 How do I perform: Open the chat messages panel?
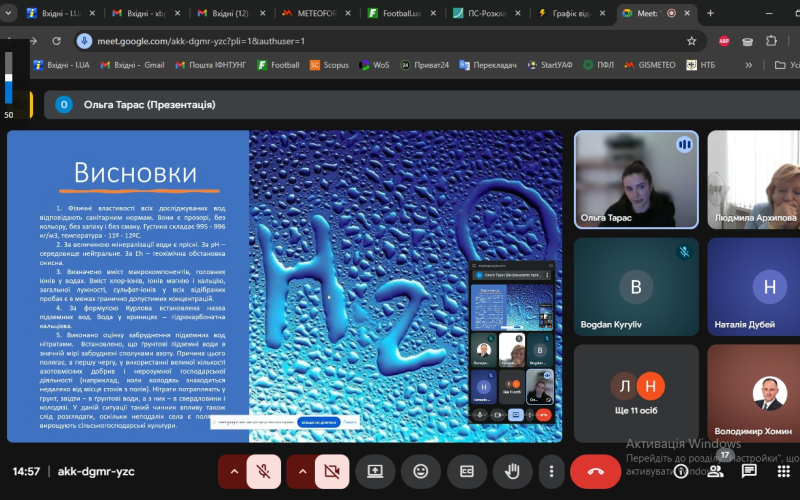point(749,471)
